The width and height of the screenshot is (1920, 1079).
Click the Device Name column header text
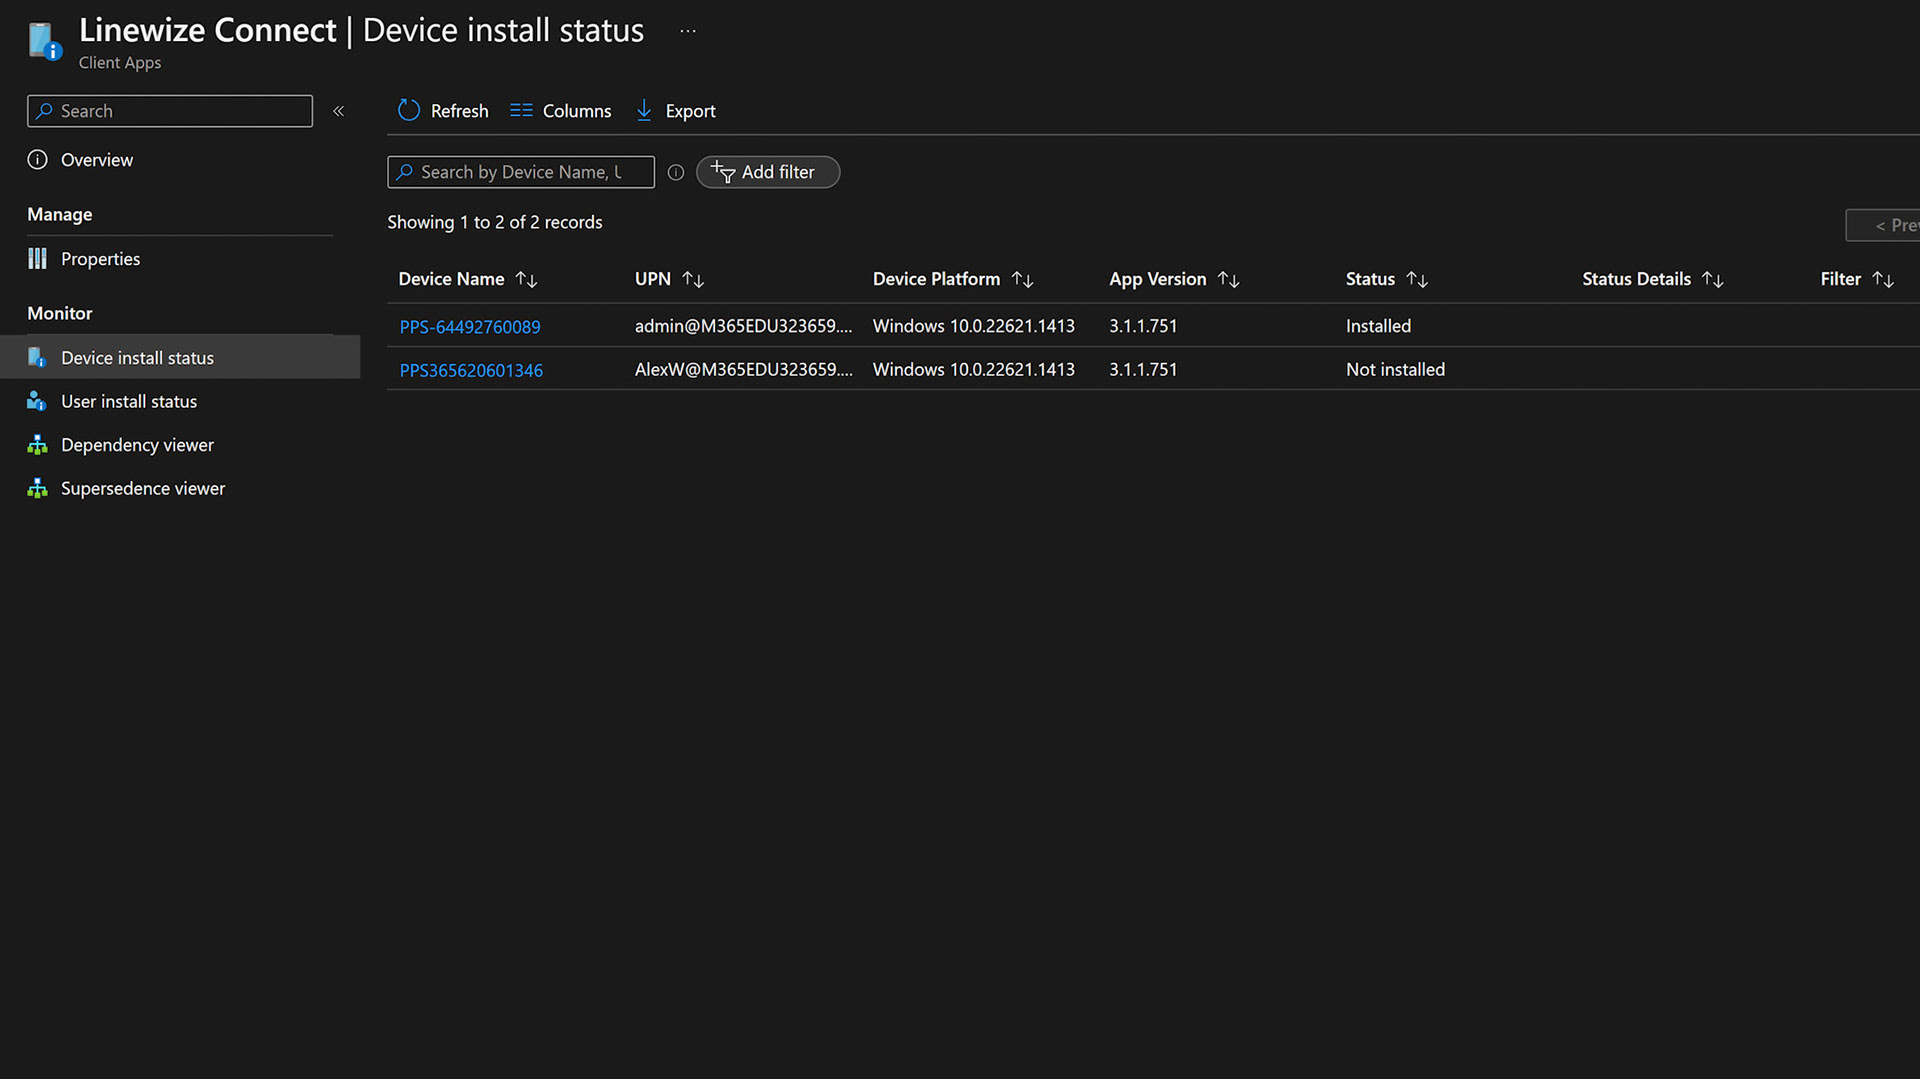point(451,279)
